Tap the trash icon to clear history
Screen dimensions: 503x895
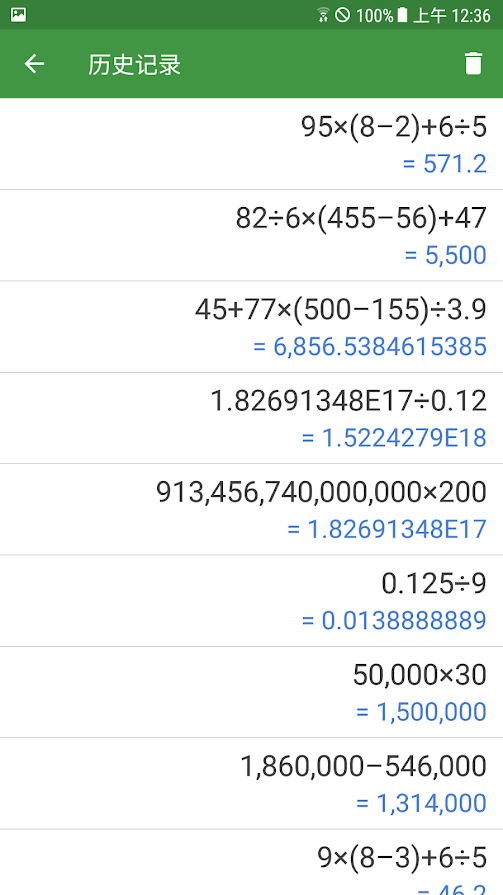[473, 63]
